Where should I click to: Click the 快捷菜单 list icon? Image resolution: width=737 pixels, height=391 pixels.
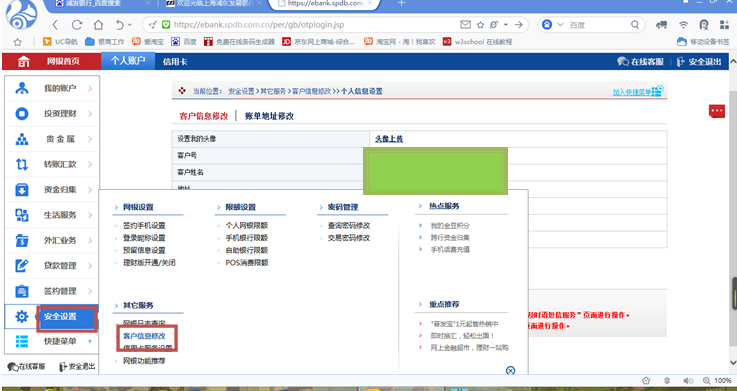(x=22, y=341)
